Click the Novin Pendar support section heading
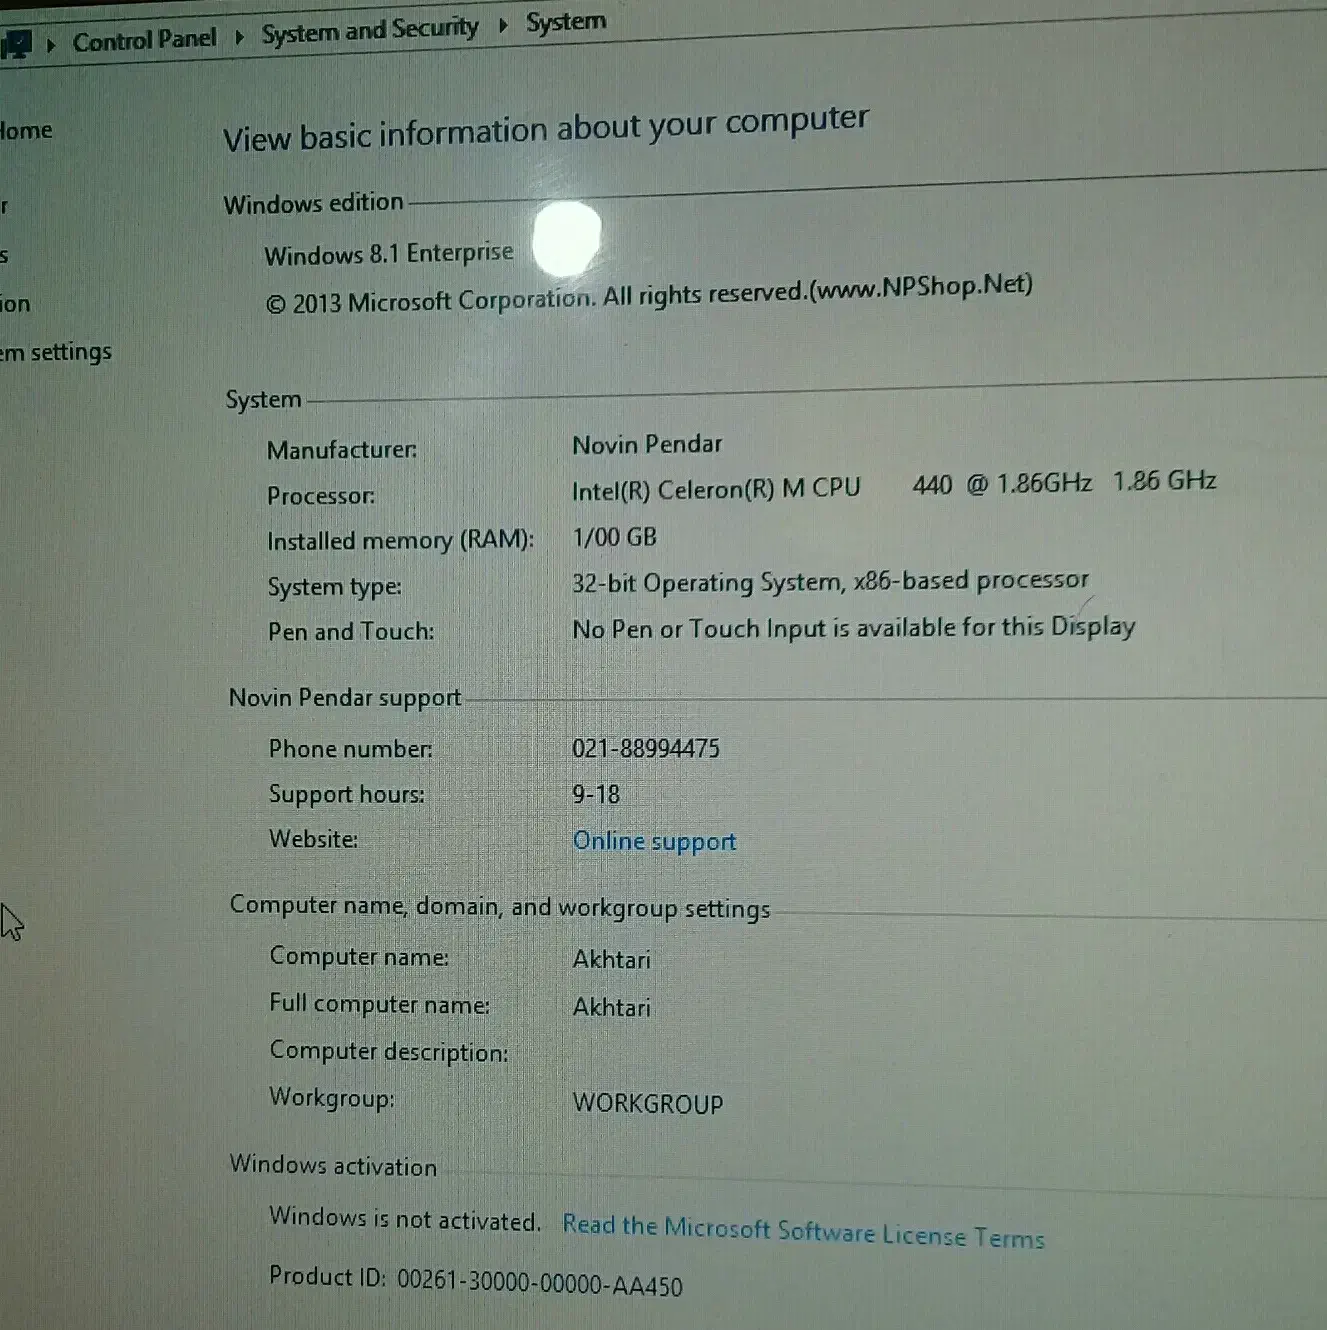This screenshot has width=1327, height=1330. point(345,698)
